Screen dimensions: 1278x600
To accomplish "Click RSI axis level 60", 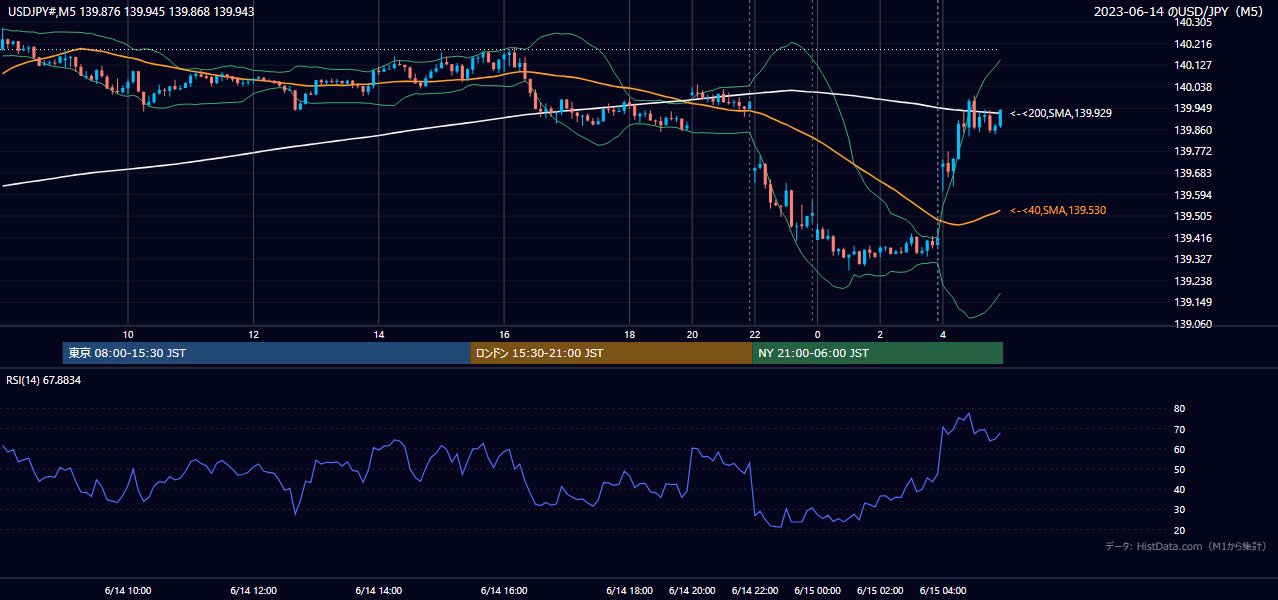I will (1179, 449).
